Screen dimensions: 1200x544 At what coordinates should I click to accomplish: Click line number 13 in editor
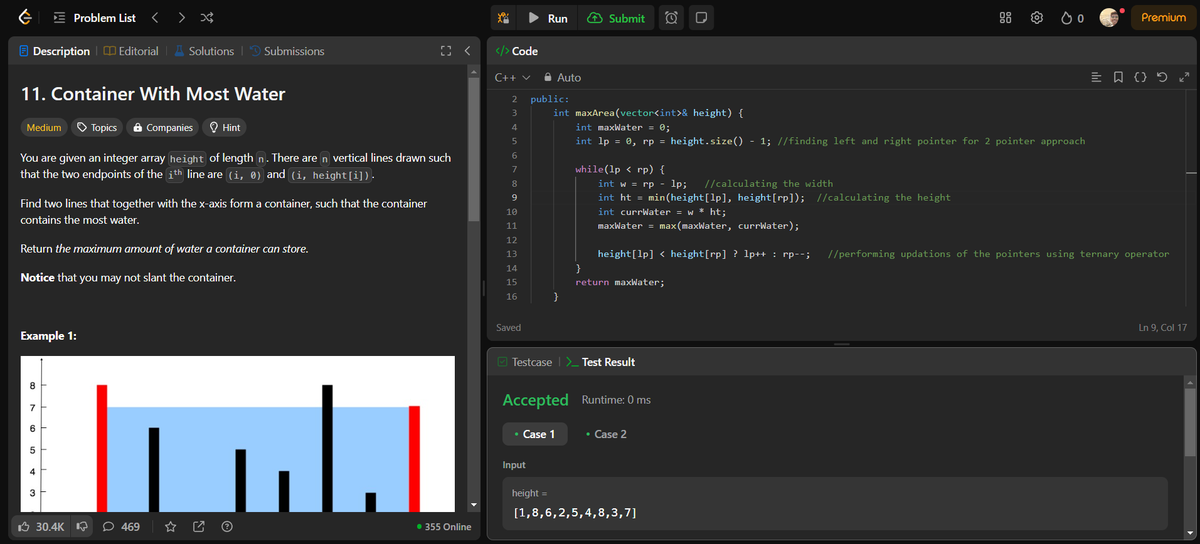[x=512, y=254]
